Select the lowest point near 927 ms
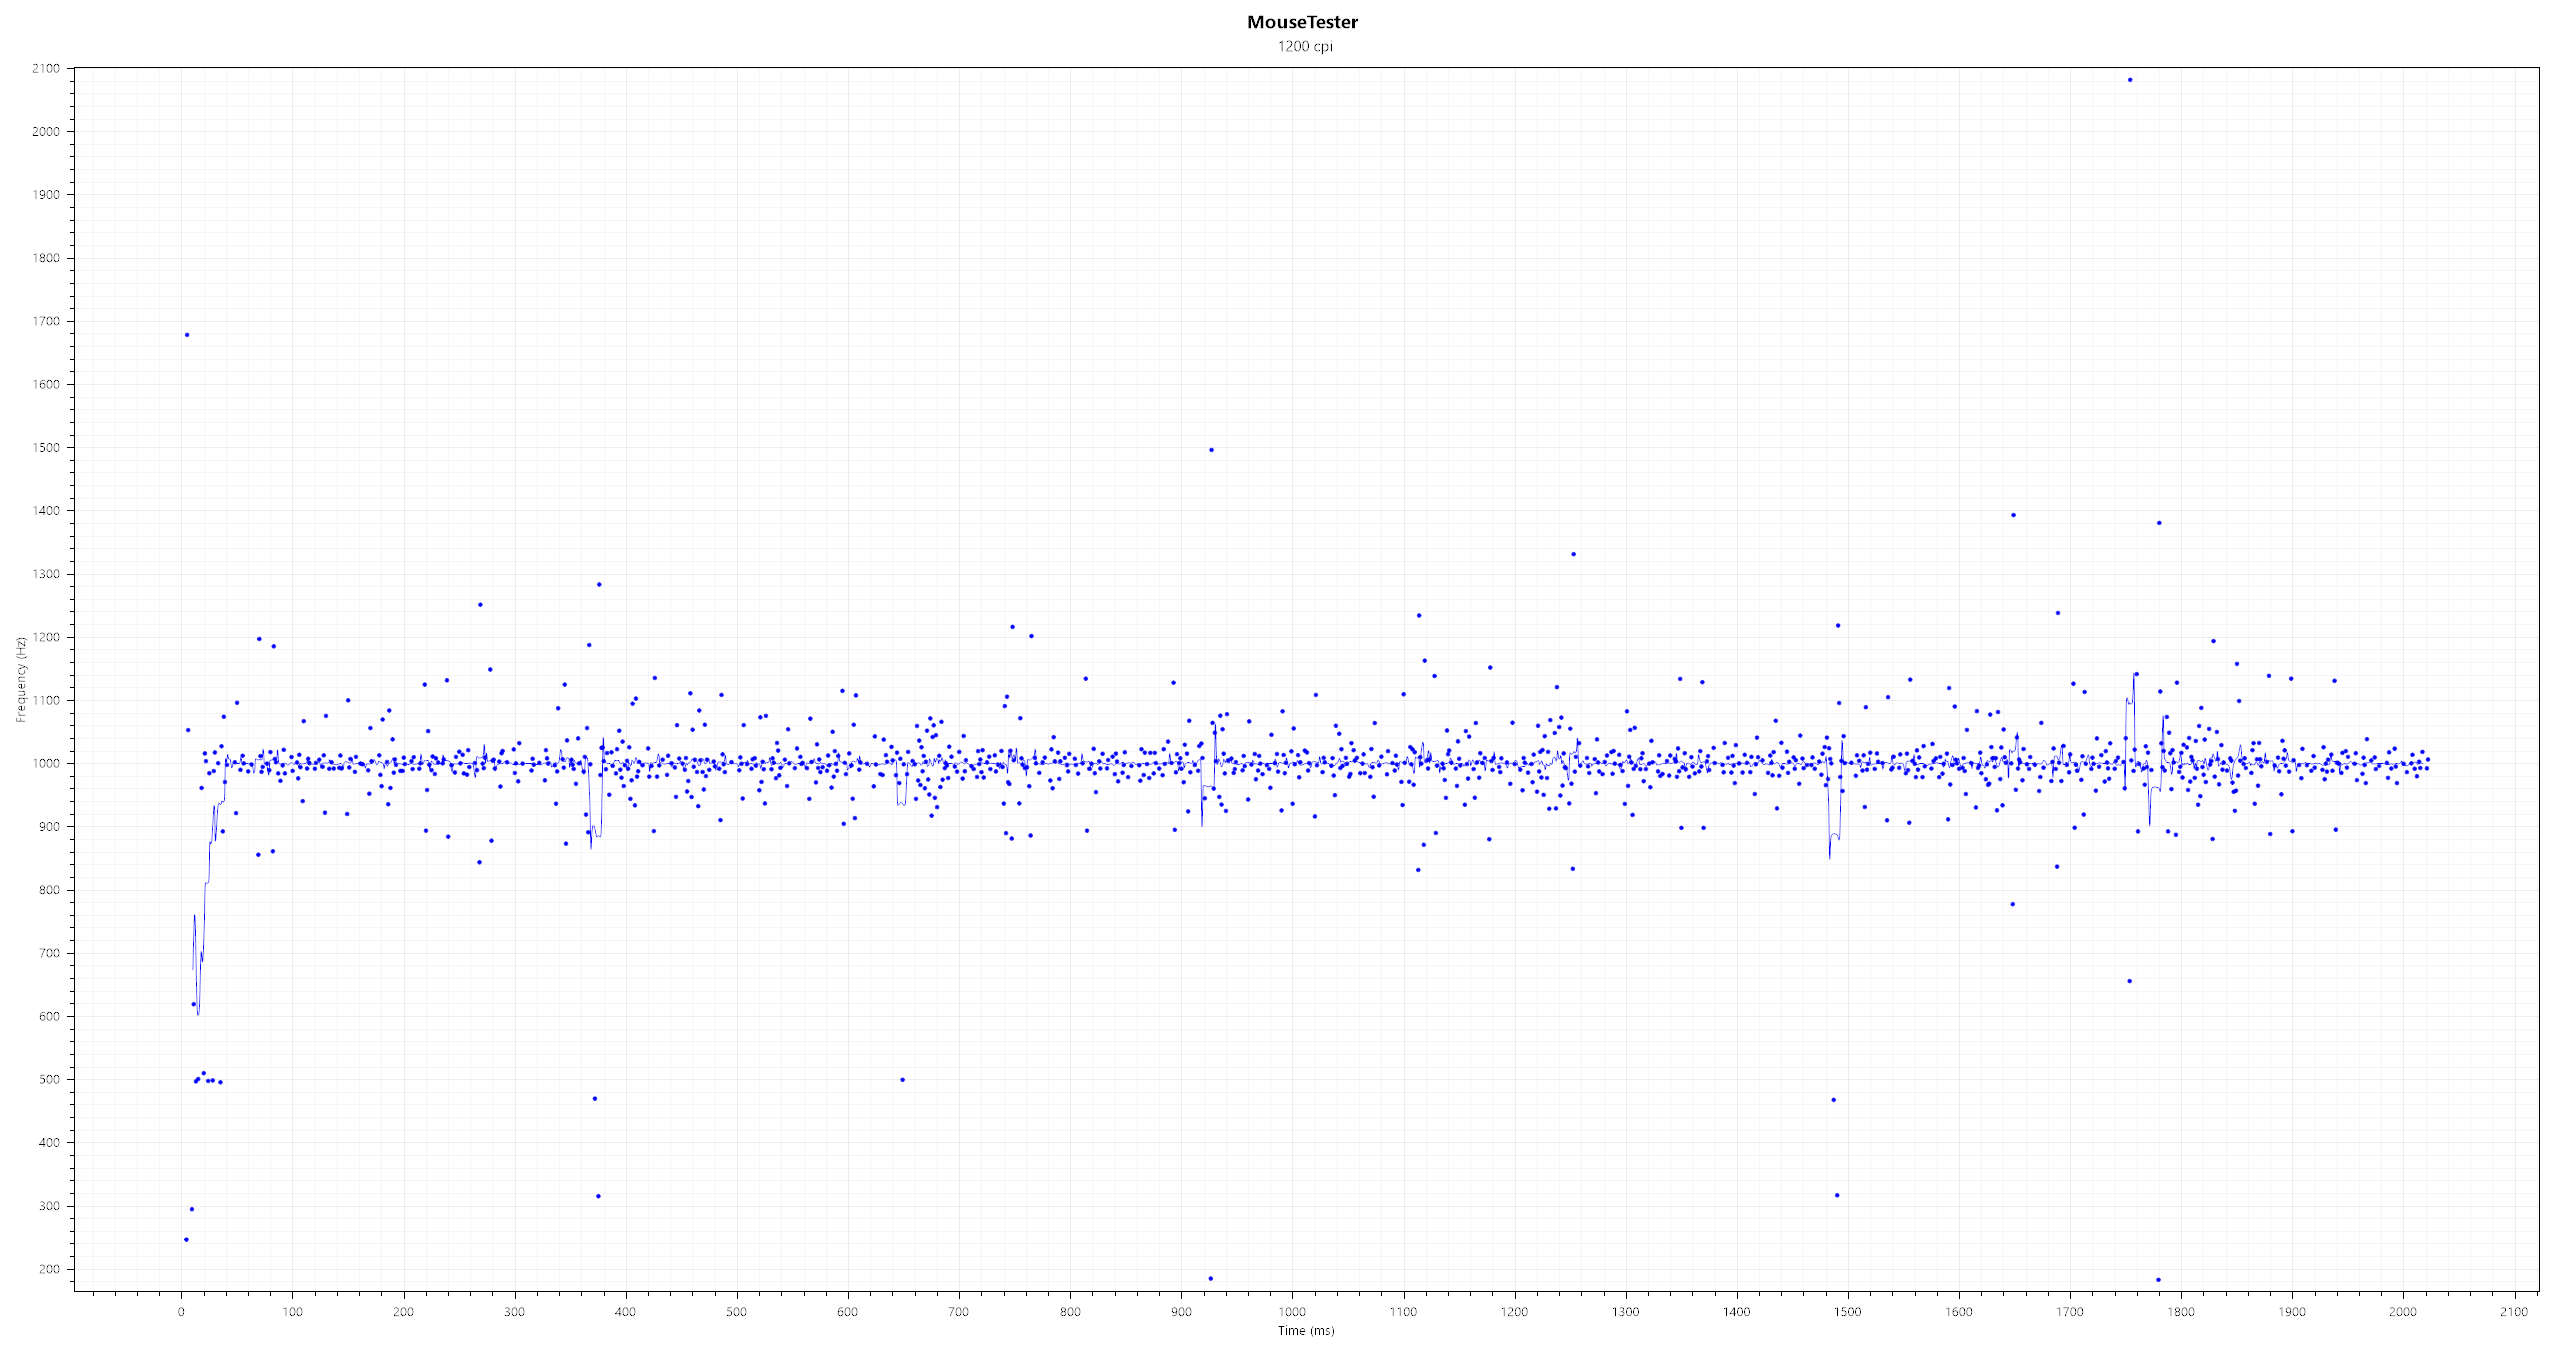The height and width of the screenshot is (1352, 2560). (x=1210, y=1278)
